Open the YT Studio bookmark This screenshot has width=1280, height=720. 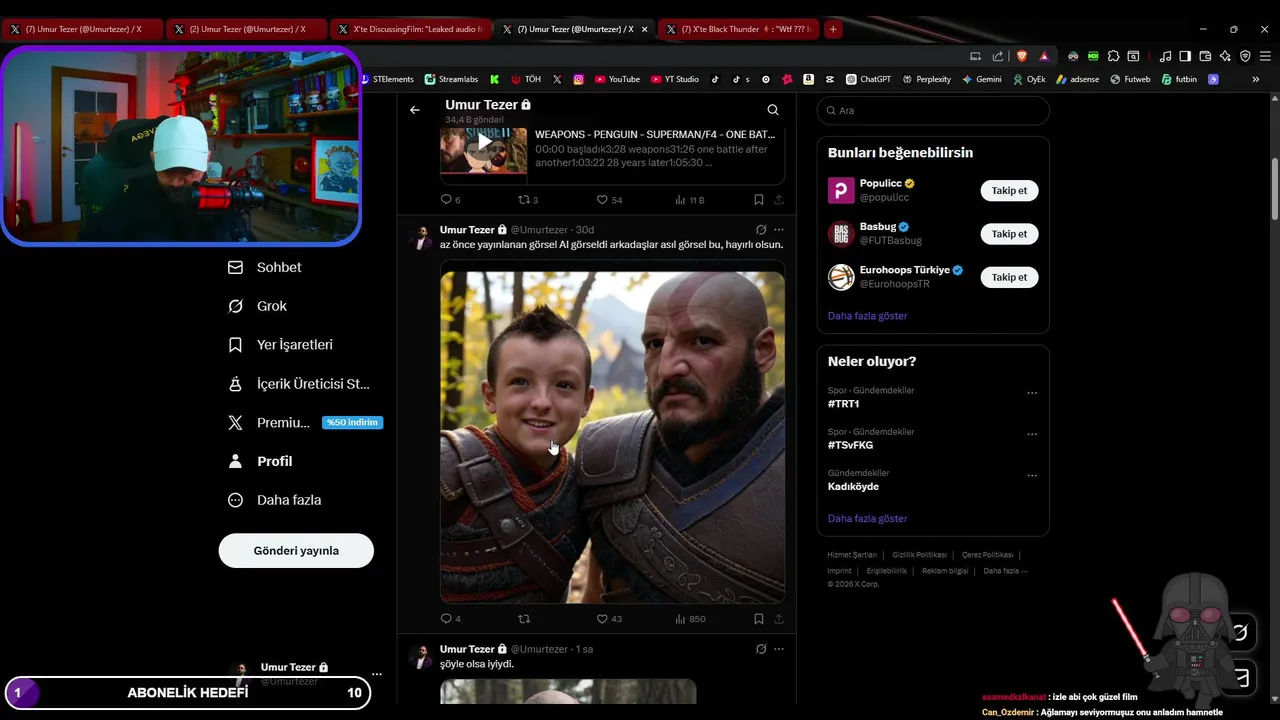(x=674, y=79)
